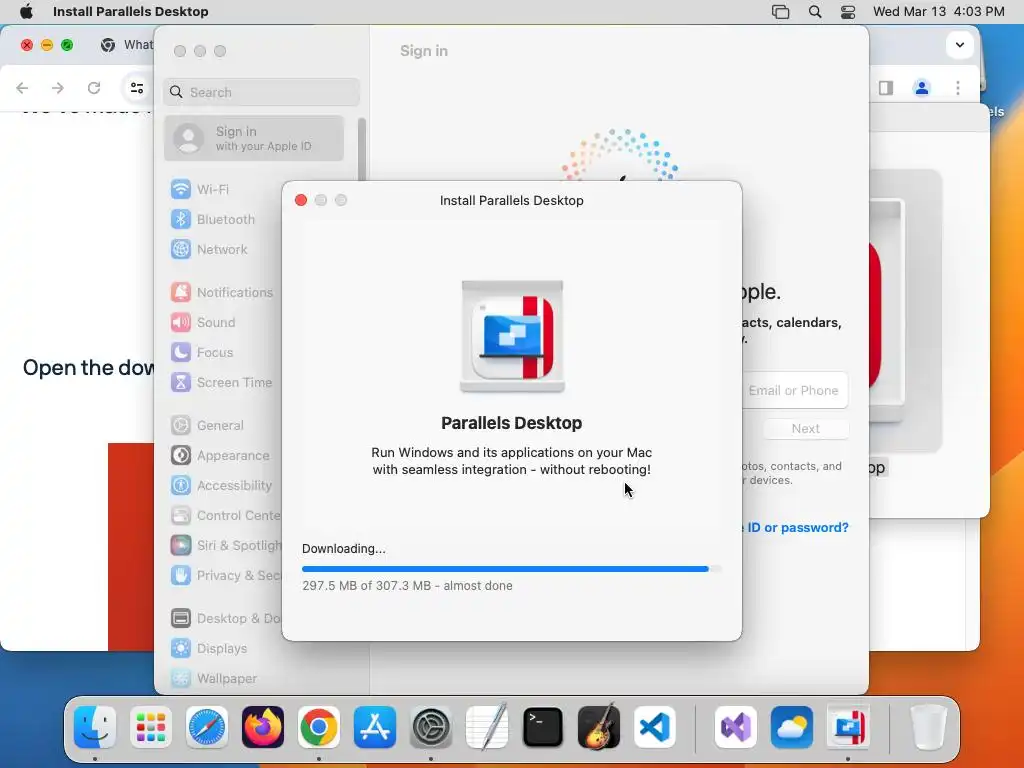Open System Settings from the Dock
Screen dimensions: 1024x768
[x=431, y=727]
